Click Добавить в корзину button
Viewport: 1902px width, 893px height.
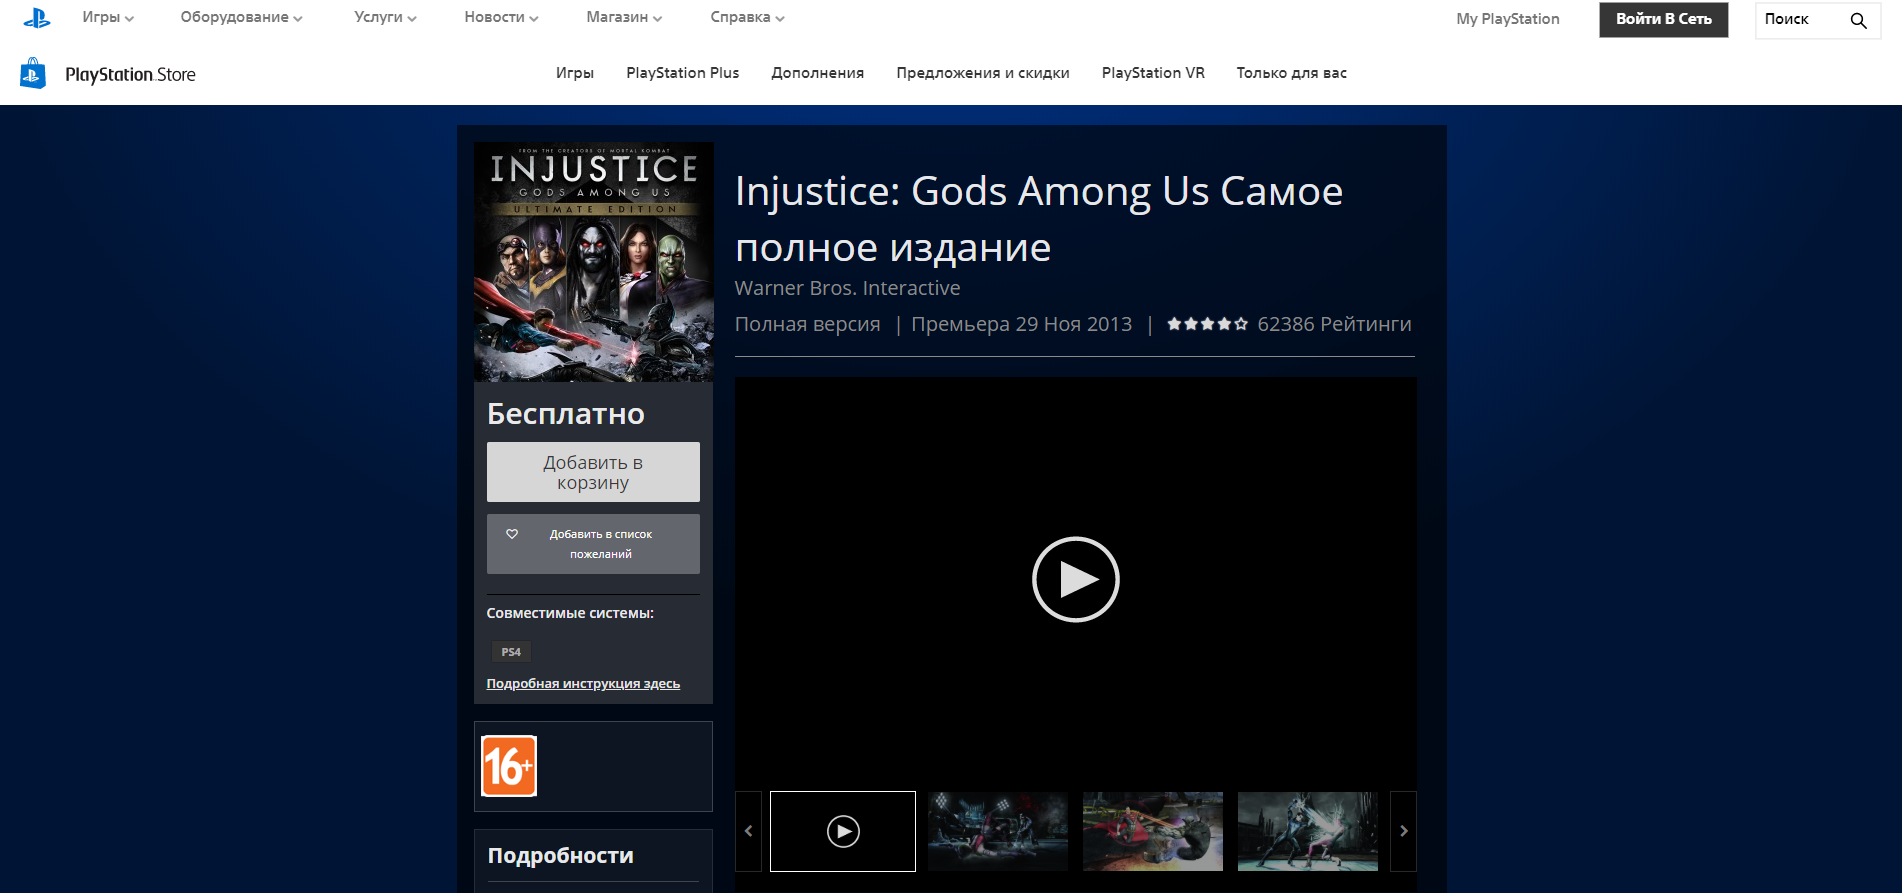(x=593, y=472)
